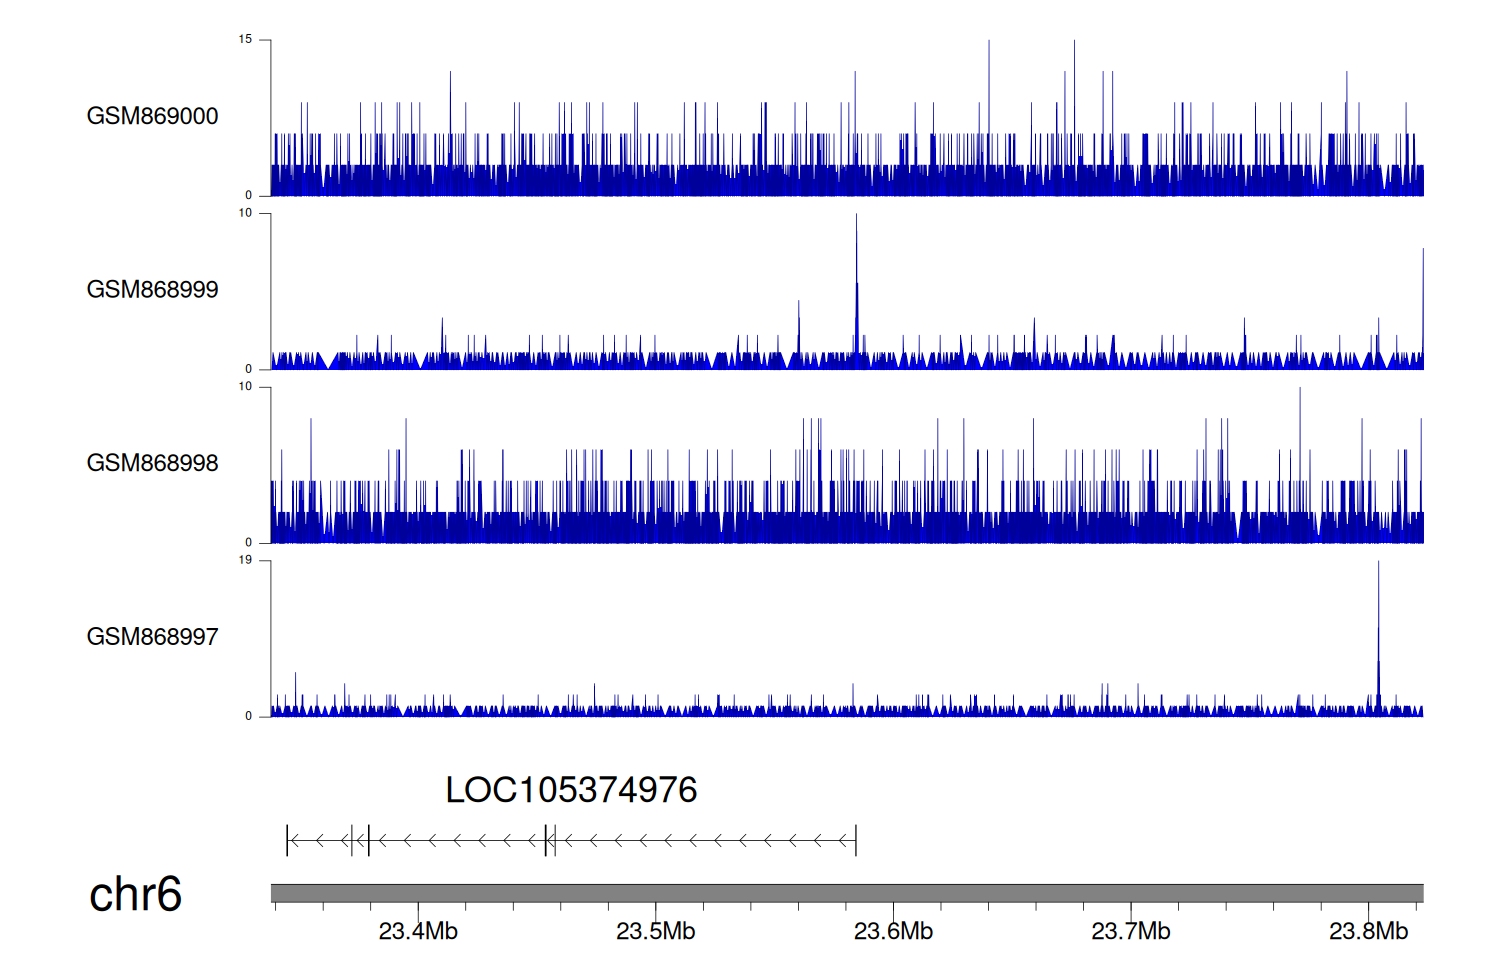Click the 23.4Mb axis tick label

click(418, 932)
